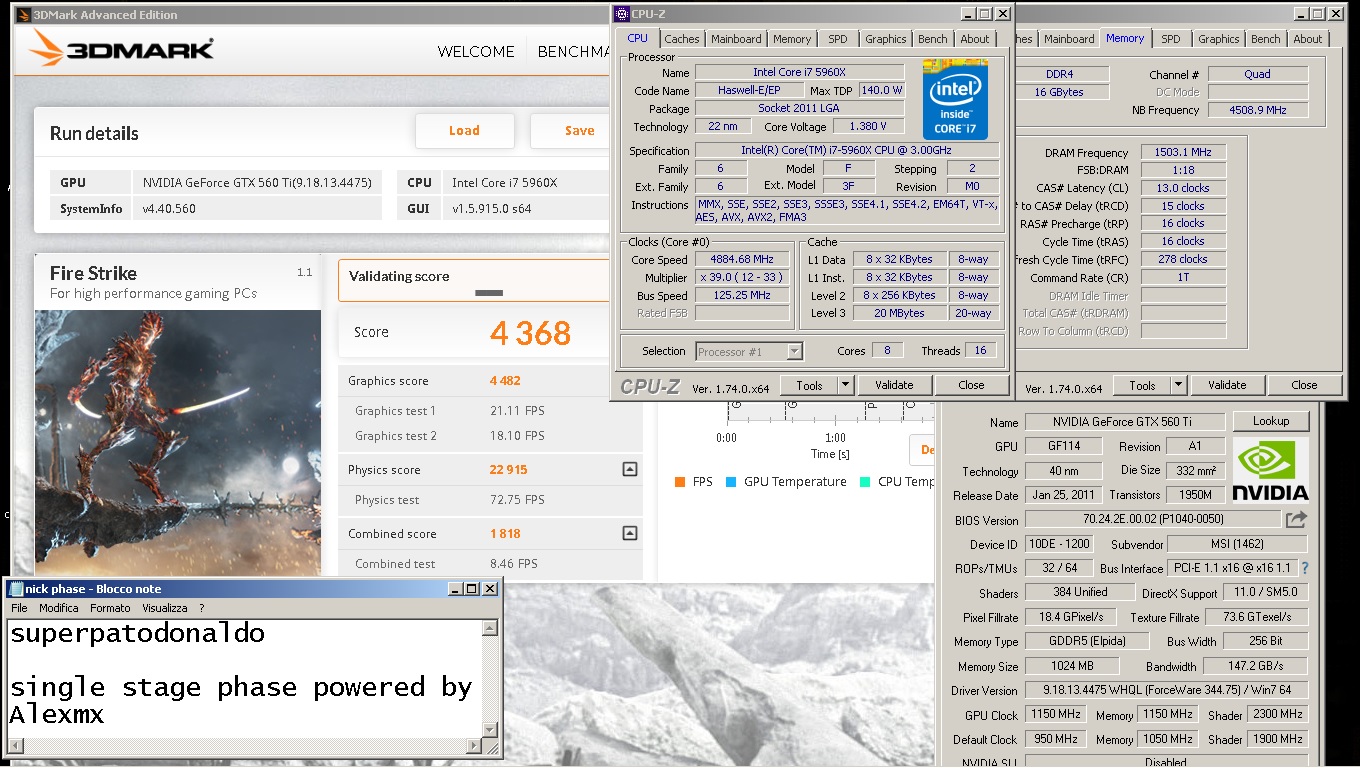Click the Close button in rear CPU-Z window

[x=1304, y=385]
